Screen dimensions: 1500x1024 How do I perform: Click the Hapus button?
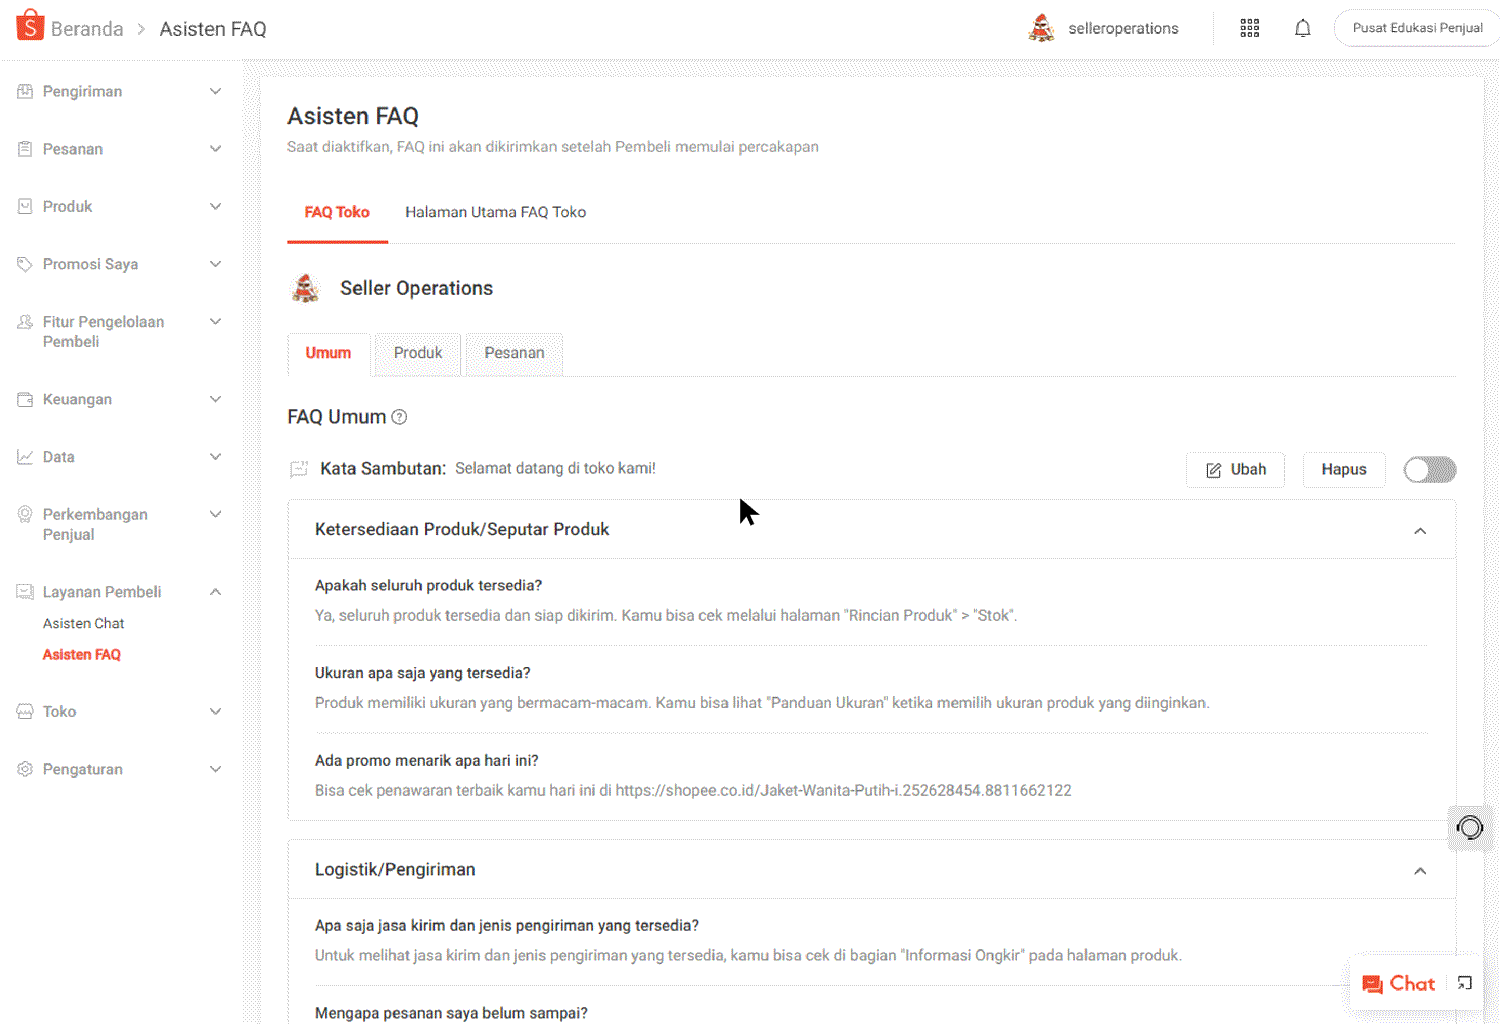tap(1343, 469)
